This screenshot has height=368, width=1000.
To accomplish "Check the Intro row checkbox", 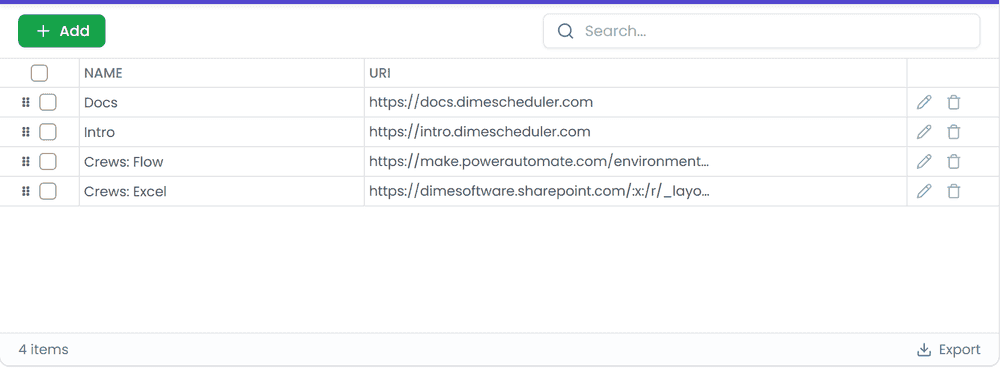I will [48, 132].
